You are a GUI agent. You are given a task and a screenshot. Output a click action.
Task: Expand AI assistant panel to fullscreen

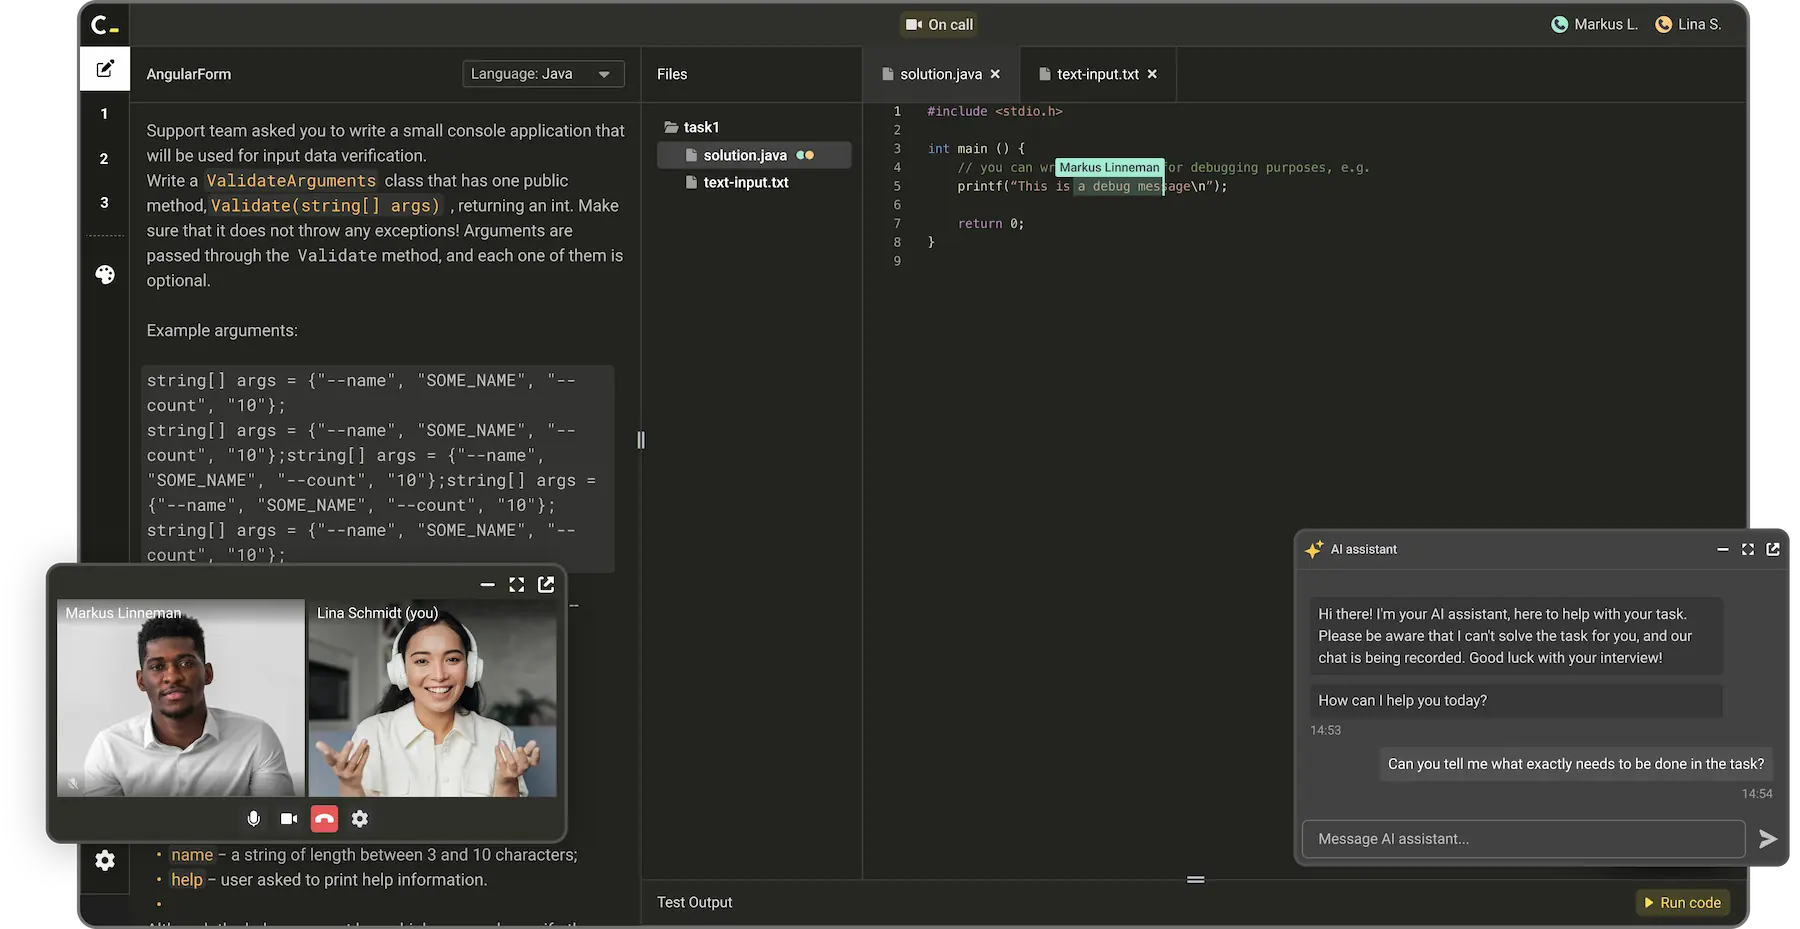tap(1747, 549)
